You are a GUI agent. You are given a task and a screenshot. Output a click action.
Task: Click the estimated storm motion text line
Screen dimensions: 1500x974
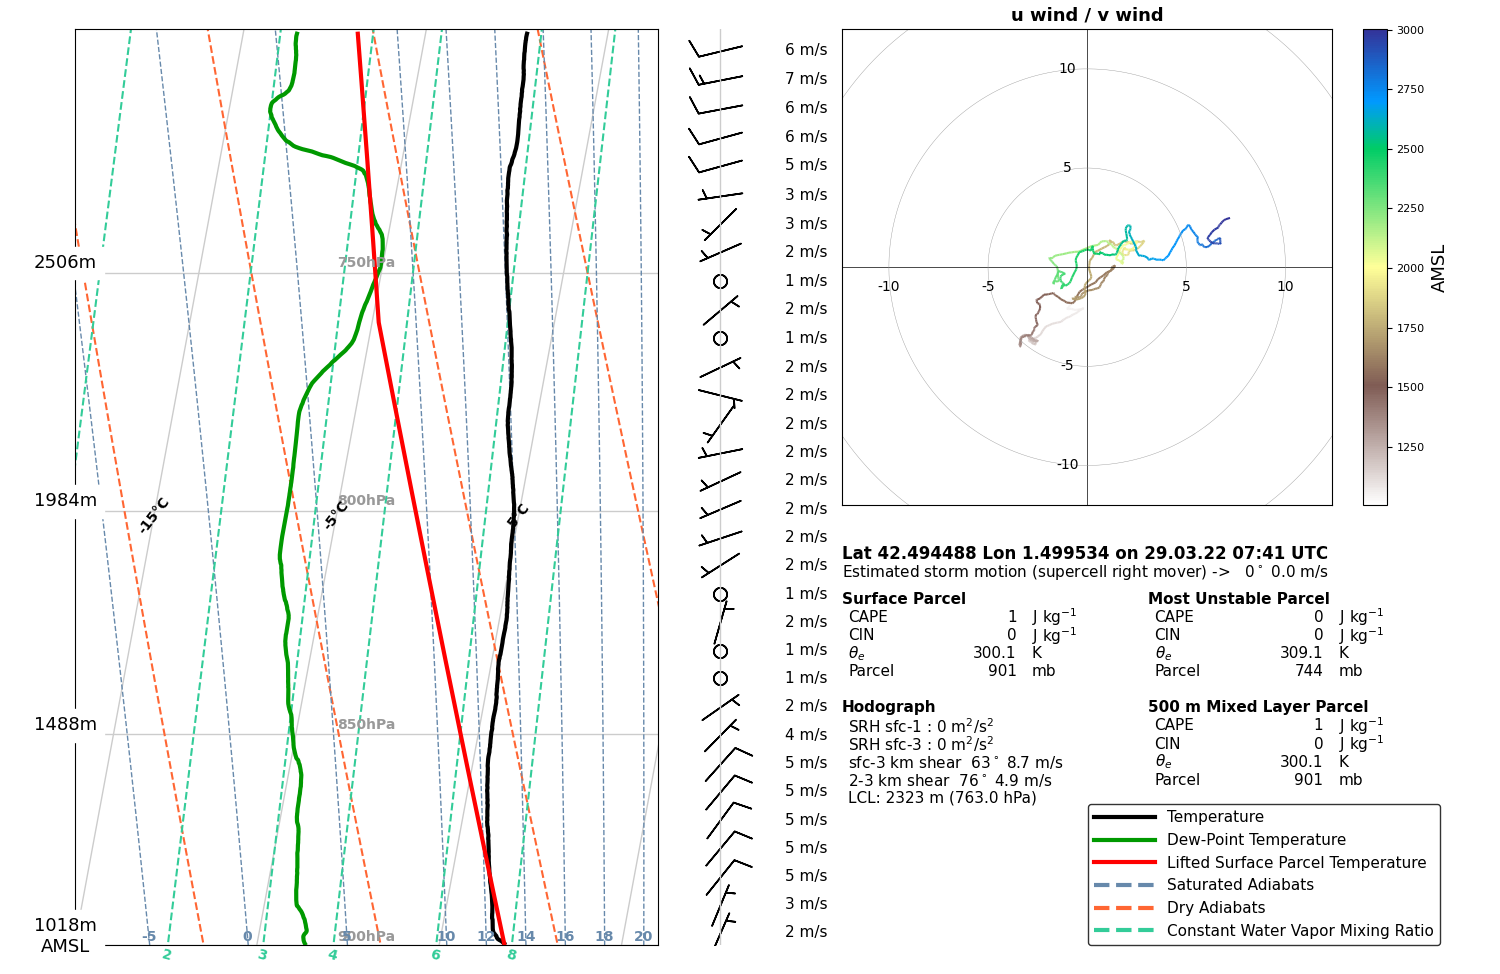[x=1084, y=572]
